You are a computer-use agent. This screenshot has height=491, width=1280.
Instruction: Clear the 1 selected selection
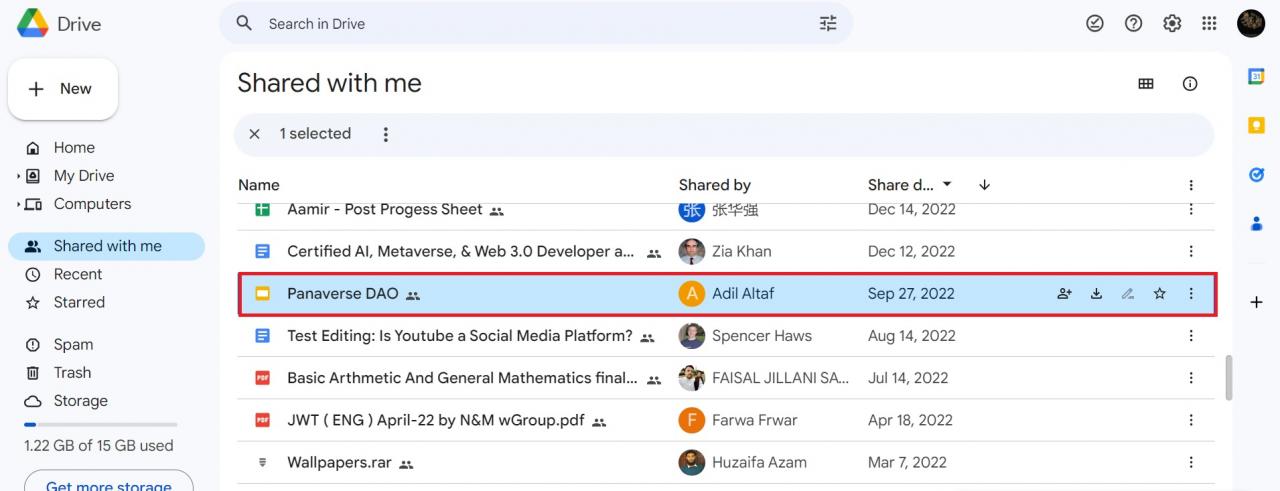254,134
